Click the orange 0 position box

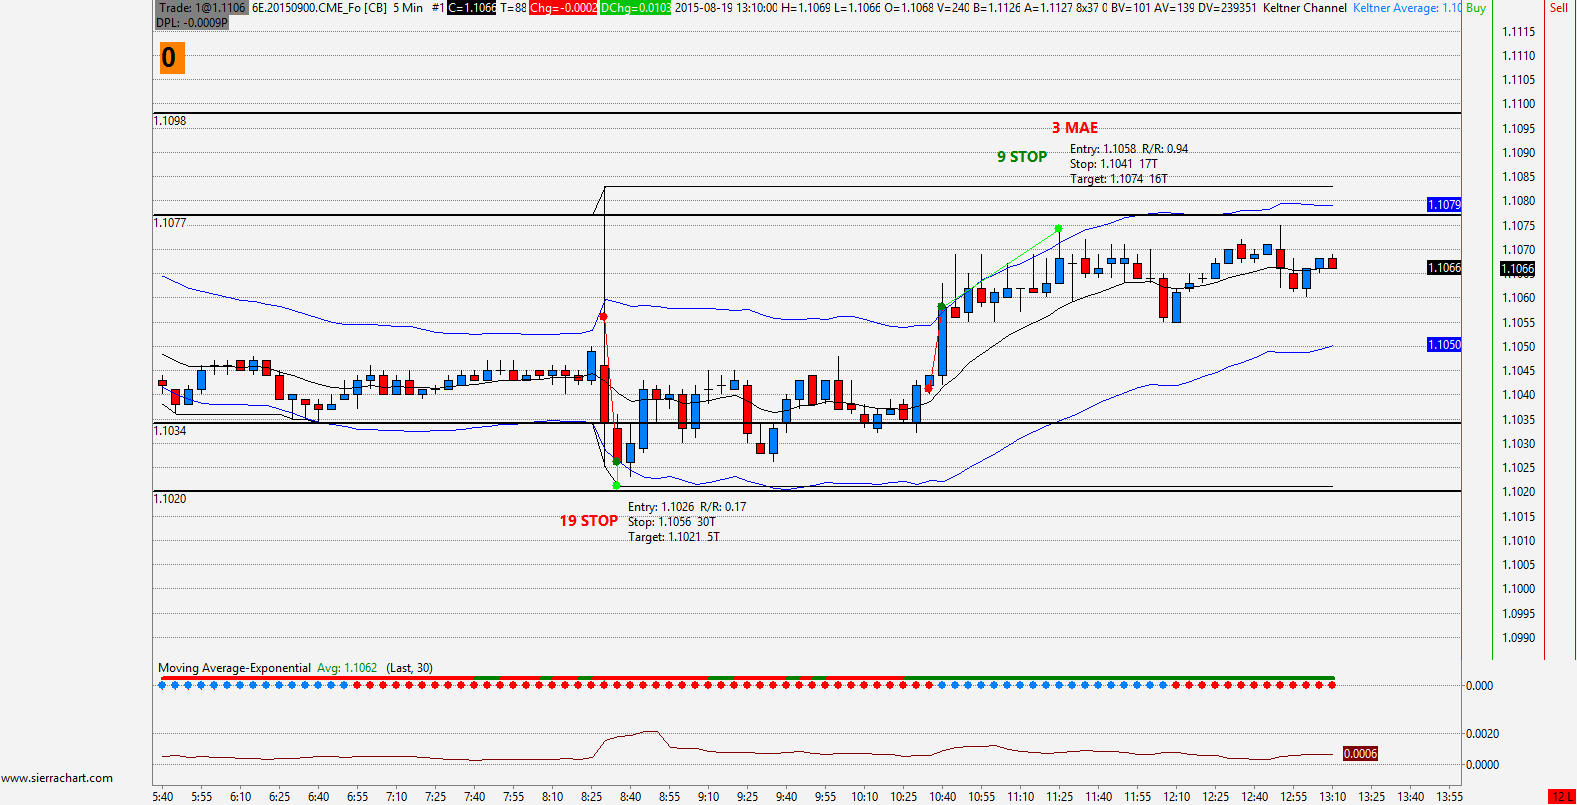click(x=171, y=58)
